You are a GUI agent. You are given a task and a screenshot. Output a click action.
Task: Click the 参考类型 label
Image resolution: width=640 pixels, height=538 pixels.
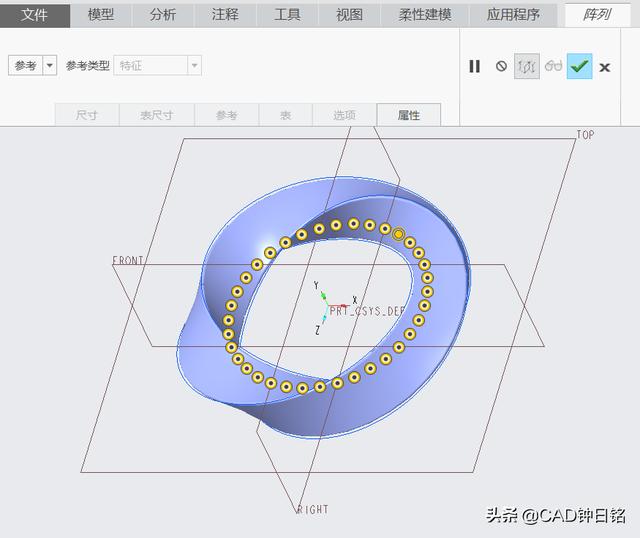click(88, 65)
